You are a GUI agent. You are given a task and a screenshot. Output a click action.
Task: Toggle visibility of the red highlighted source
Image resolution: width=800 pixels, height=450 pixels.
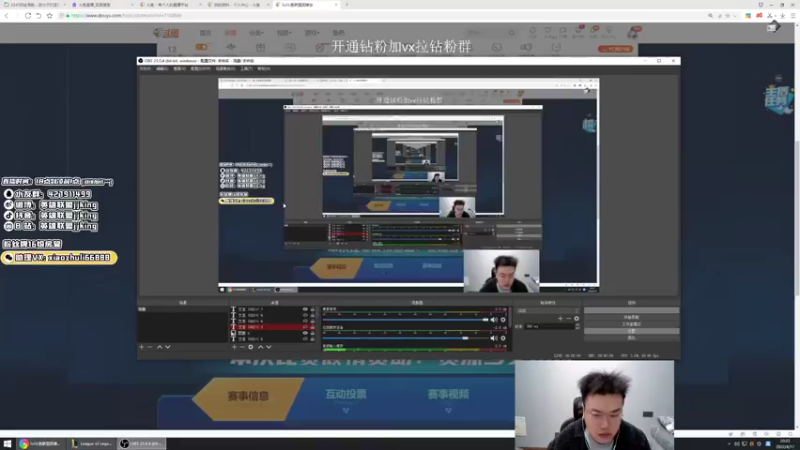pos(305,327)
